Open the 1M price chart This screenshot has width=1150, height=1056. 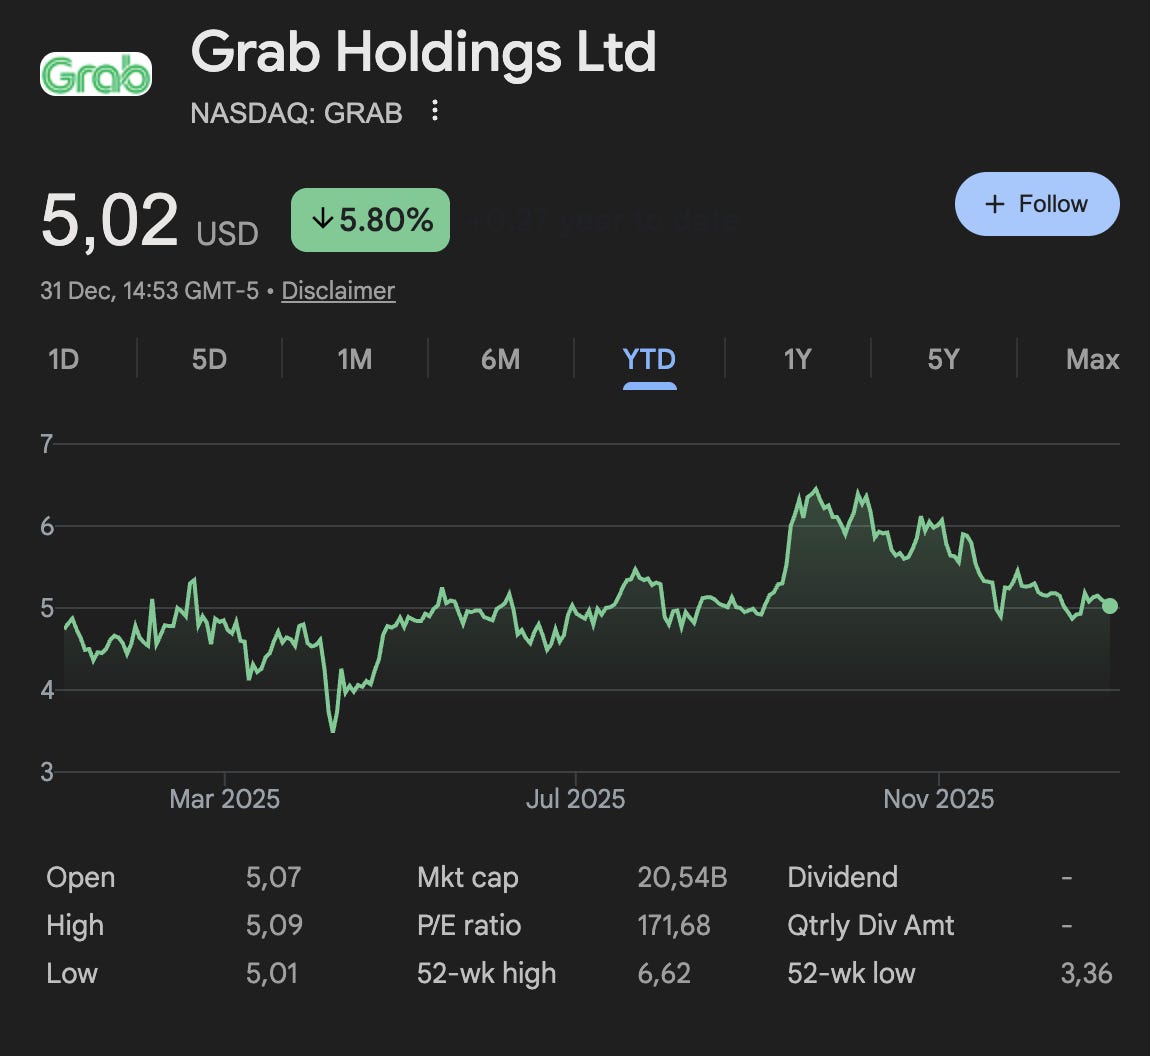[x=354, y=359]
